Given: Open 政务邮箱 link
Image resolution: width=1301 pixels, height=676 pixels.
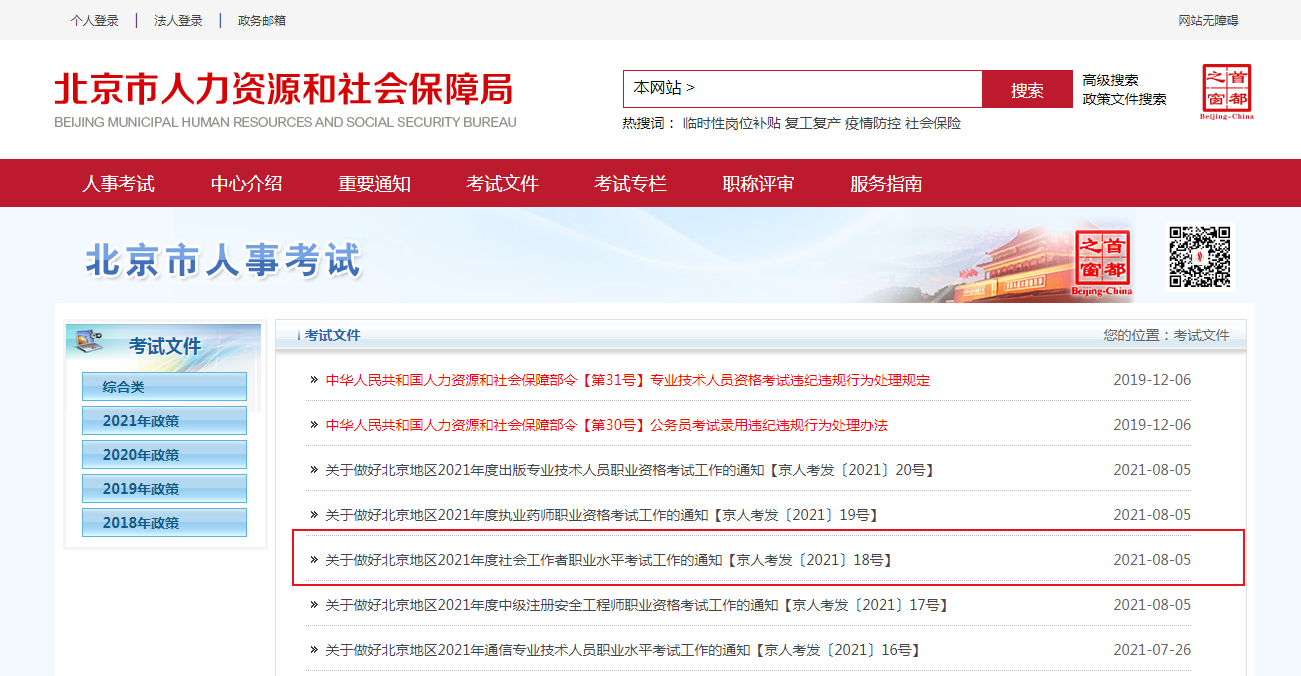Looking at the screenshot, I should tap(262, 20).
